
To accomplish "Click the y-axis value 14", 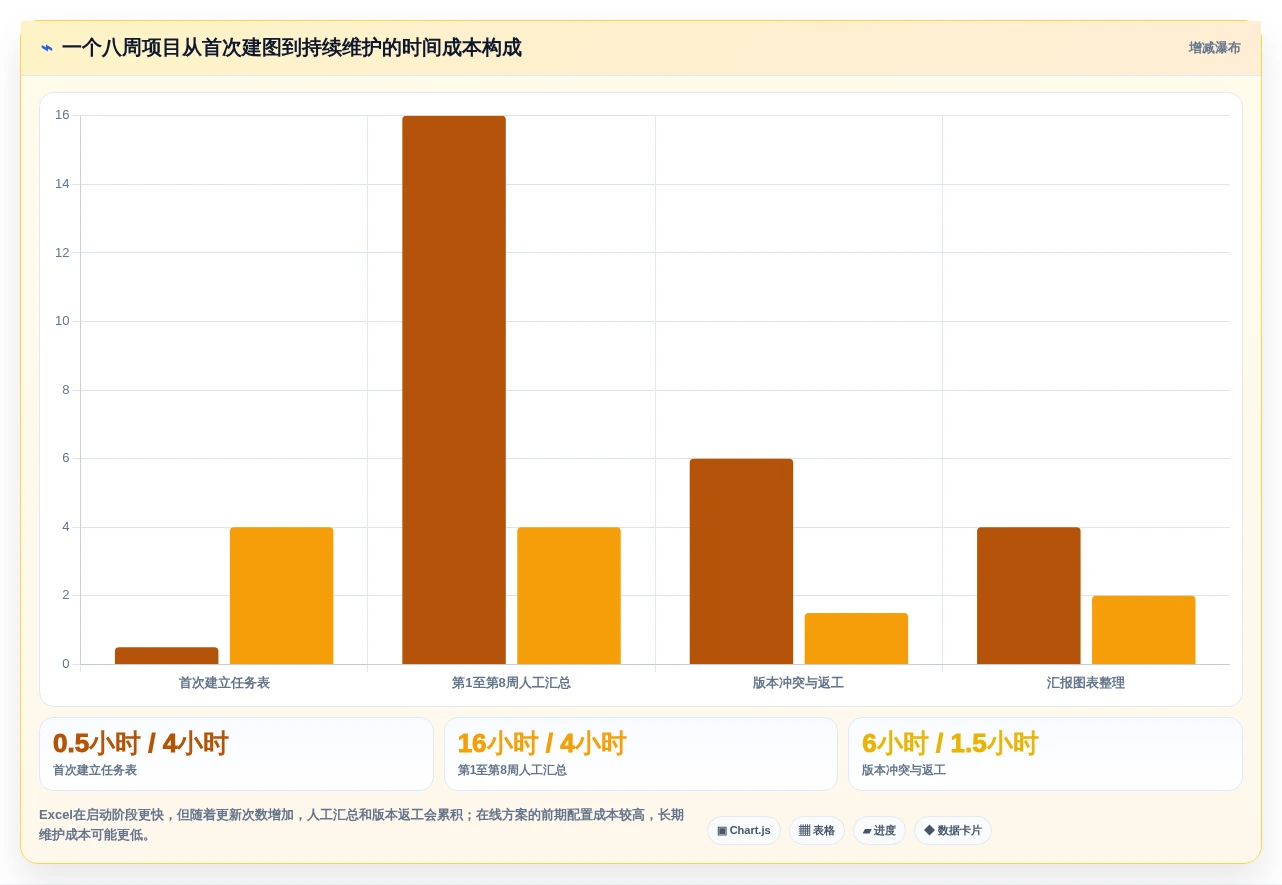I will point(62,184).
